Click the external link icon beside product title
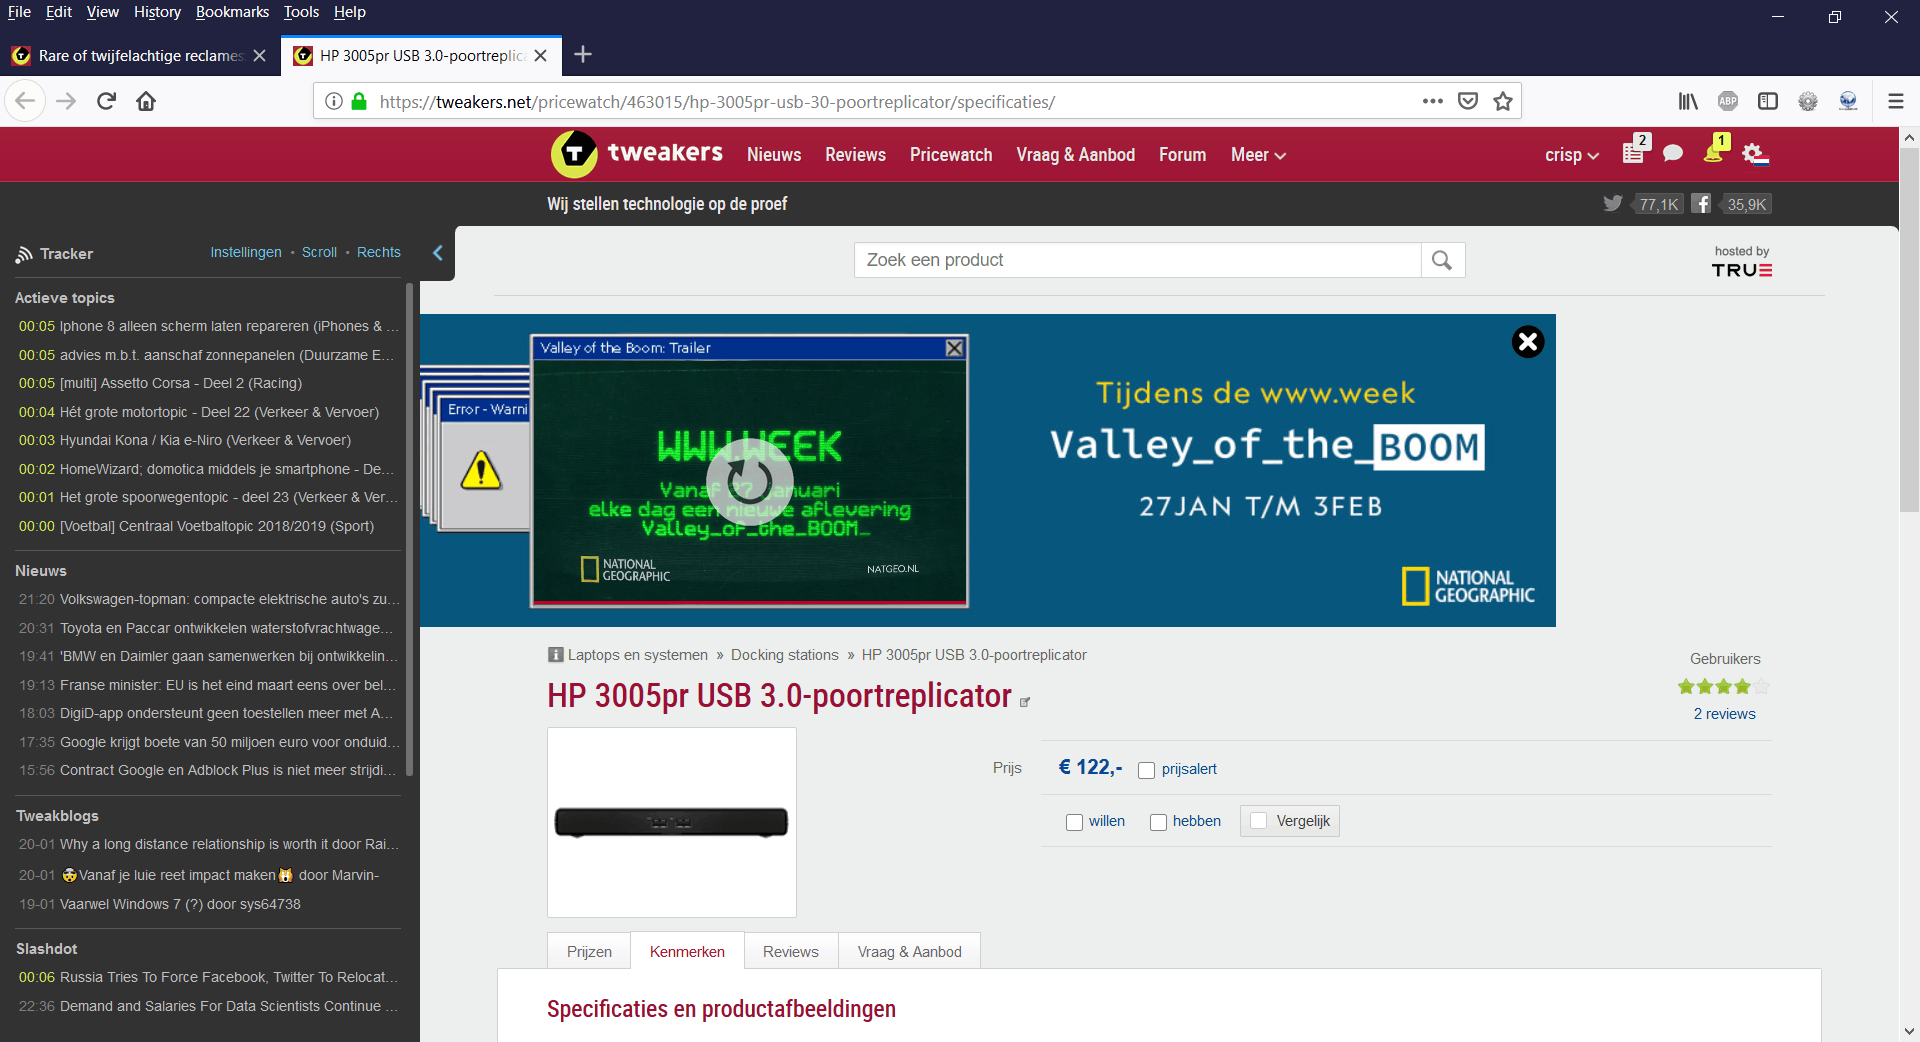Viewport: 1920px width, 1042px height. click(1025, 702)
